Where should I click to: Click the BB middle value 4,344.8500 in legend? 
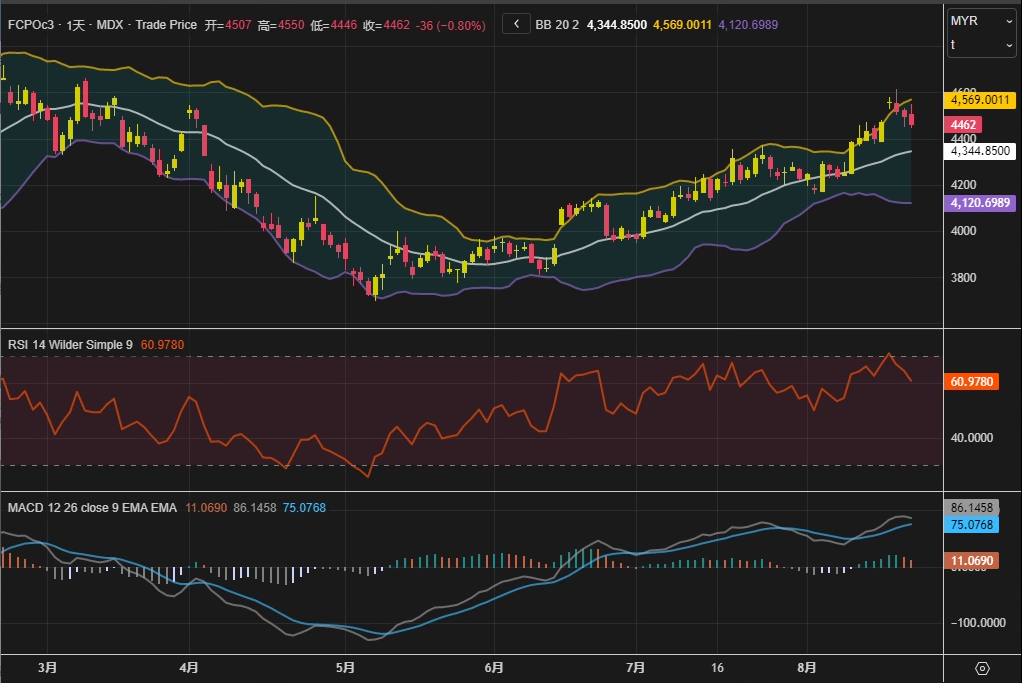pyautogui.click(x=617, y=25)
